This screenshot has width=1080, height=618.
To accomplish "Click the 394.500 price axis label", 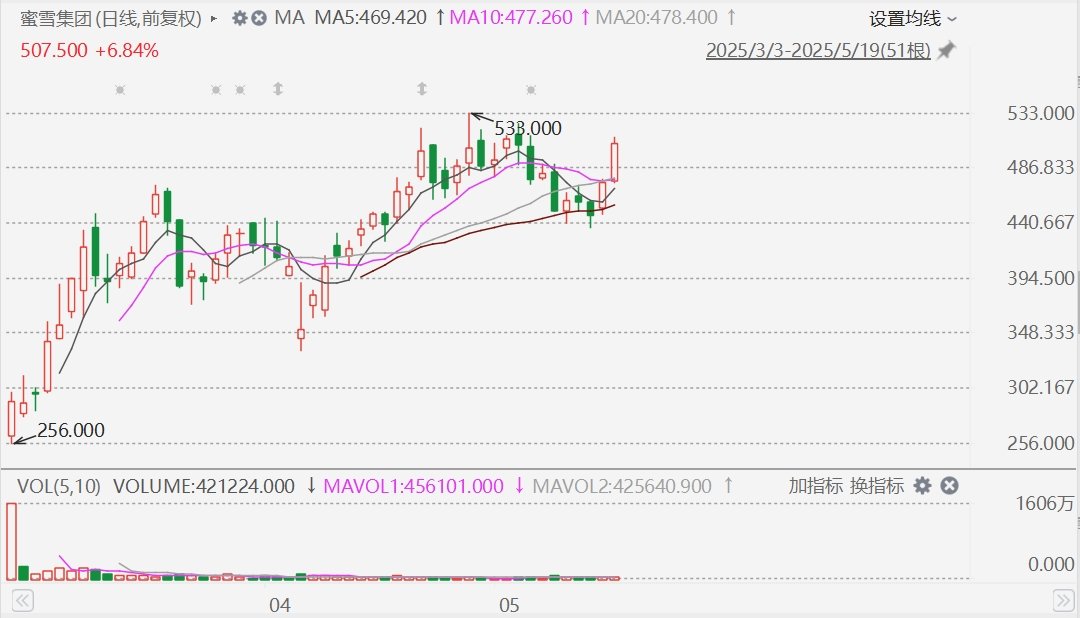I will (x=1040, y=278).
